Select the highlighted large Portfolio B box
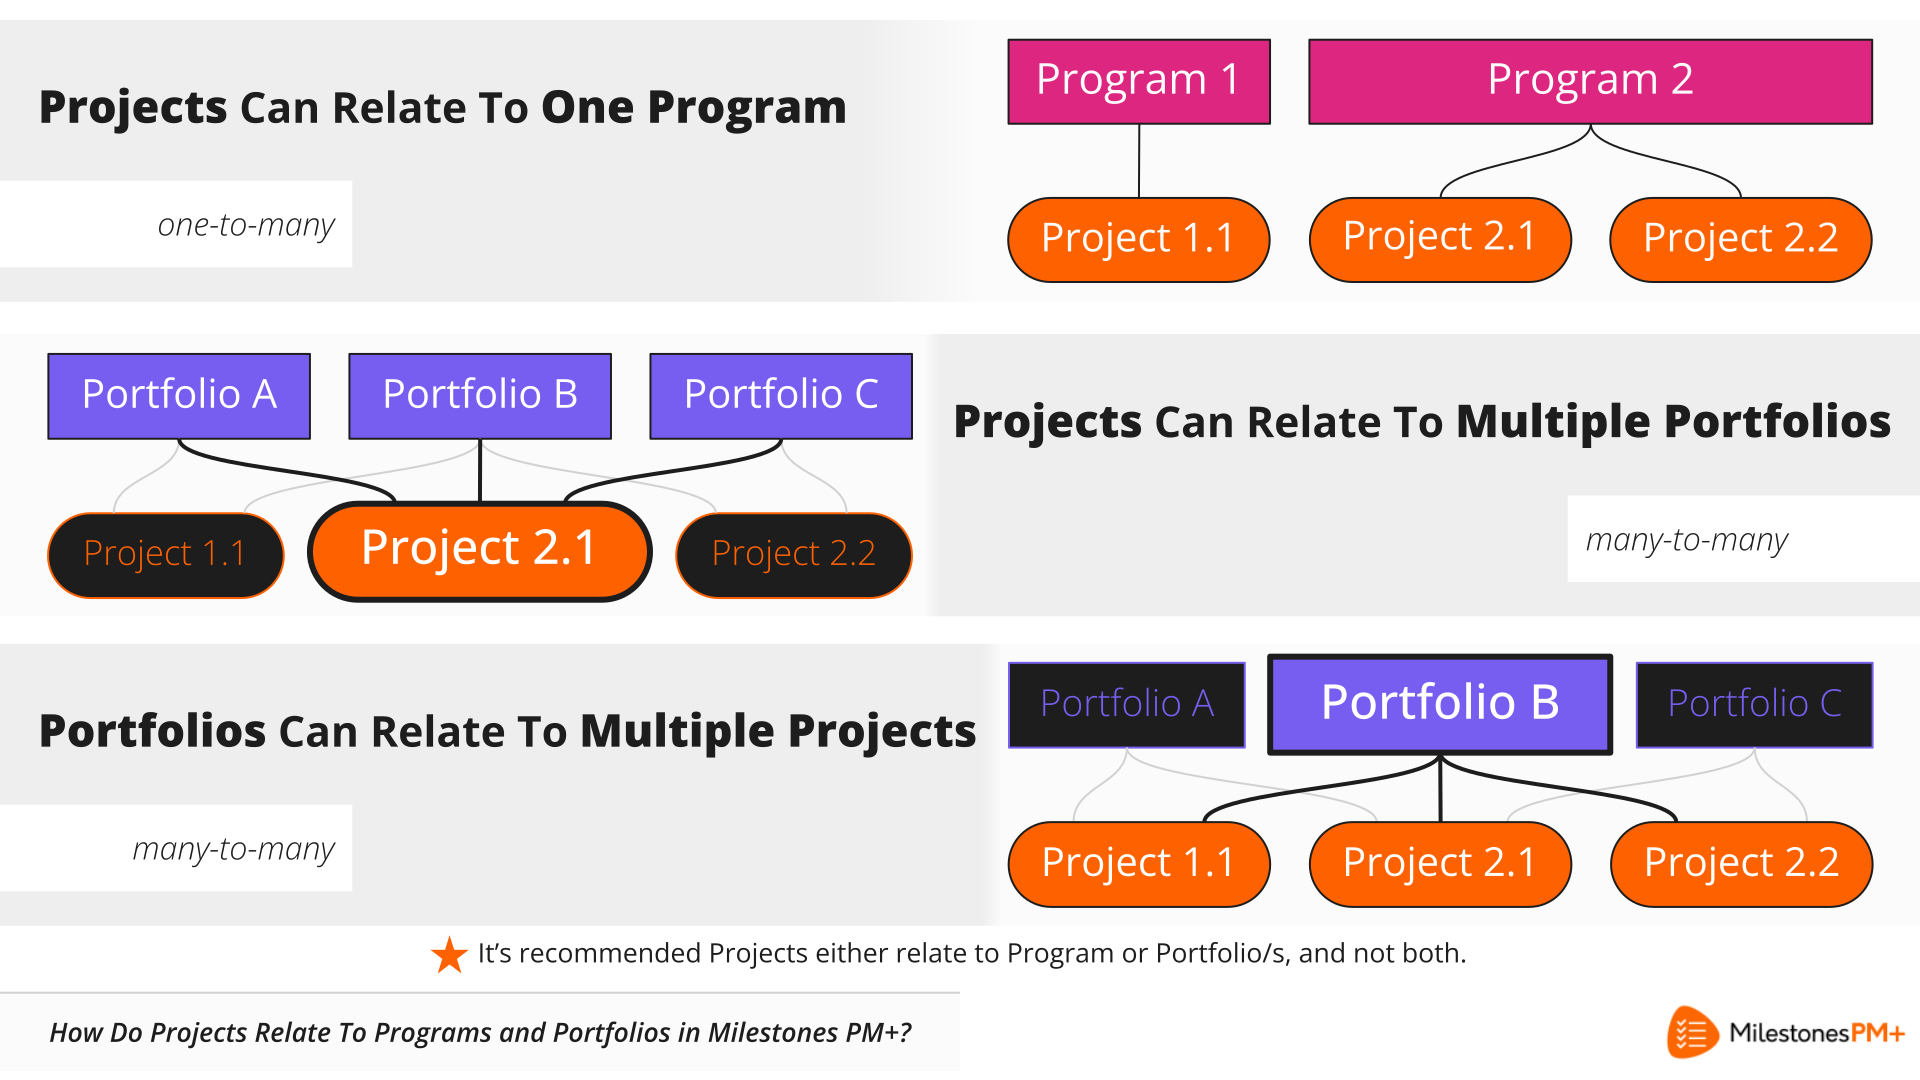The height and width of the screenshot is (1080, 1920). pyautogui.click(x=1440, y=704)
